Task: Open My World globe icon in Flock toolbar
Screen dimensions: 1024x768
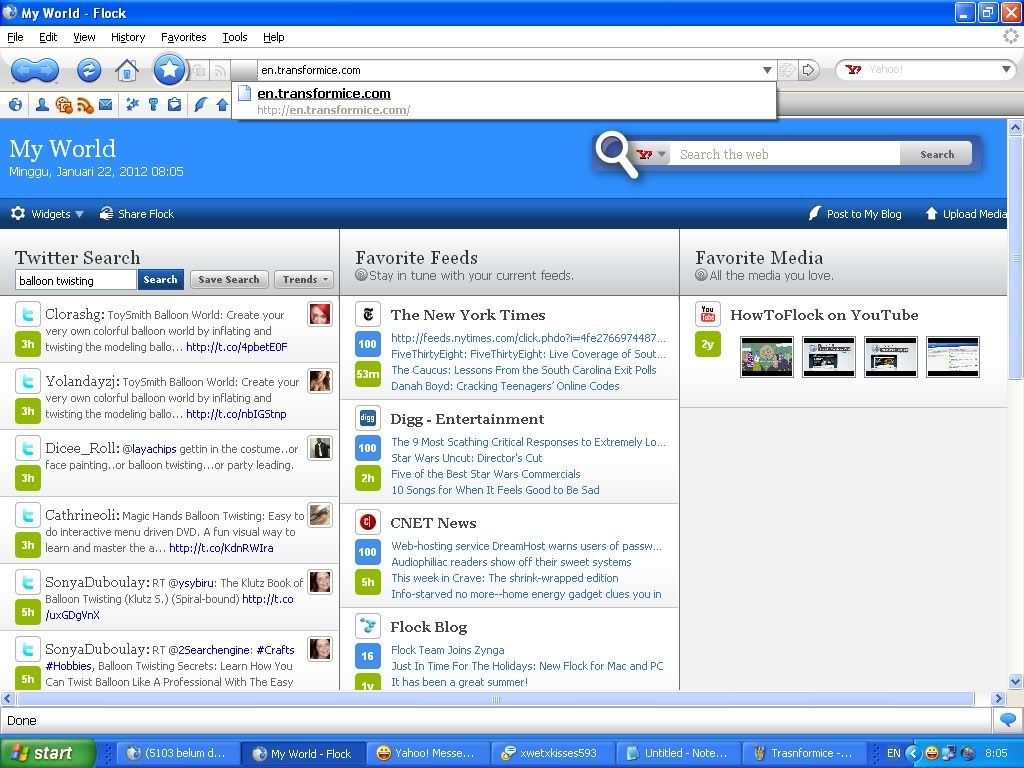Action: tap(16, 104)
